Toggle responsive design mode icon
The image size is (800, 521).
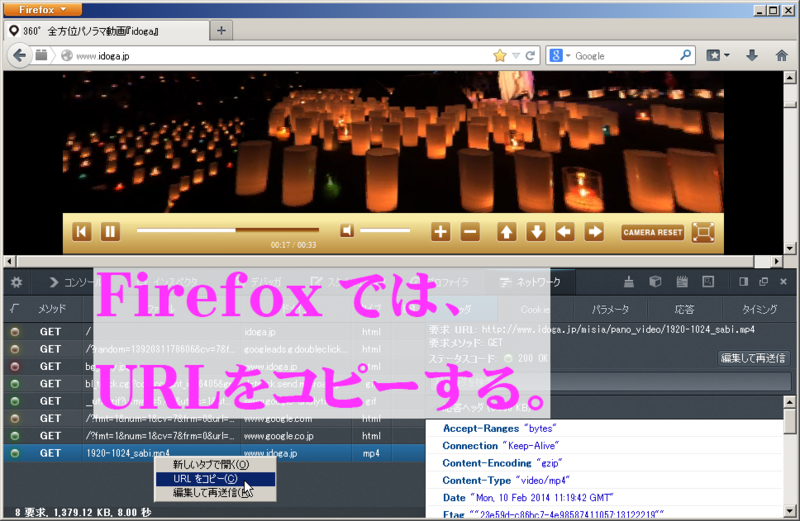708,282
